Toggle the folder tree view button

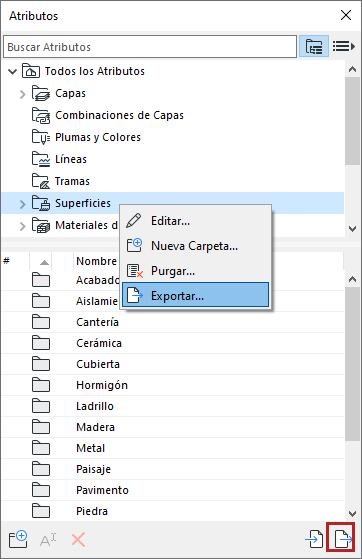coord(313,46)
